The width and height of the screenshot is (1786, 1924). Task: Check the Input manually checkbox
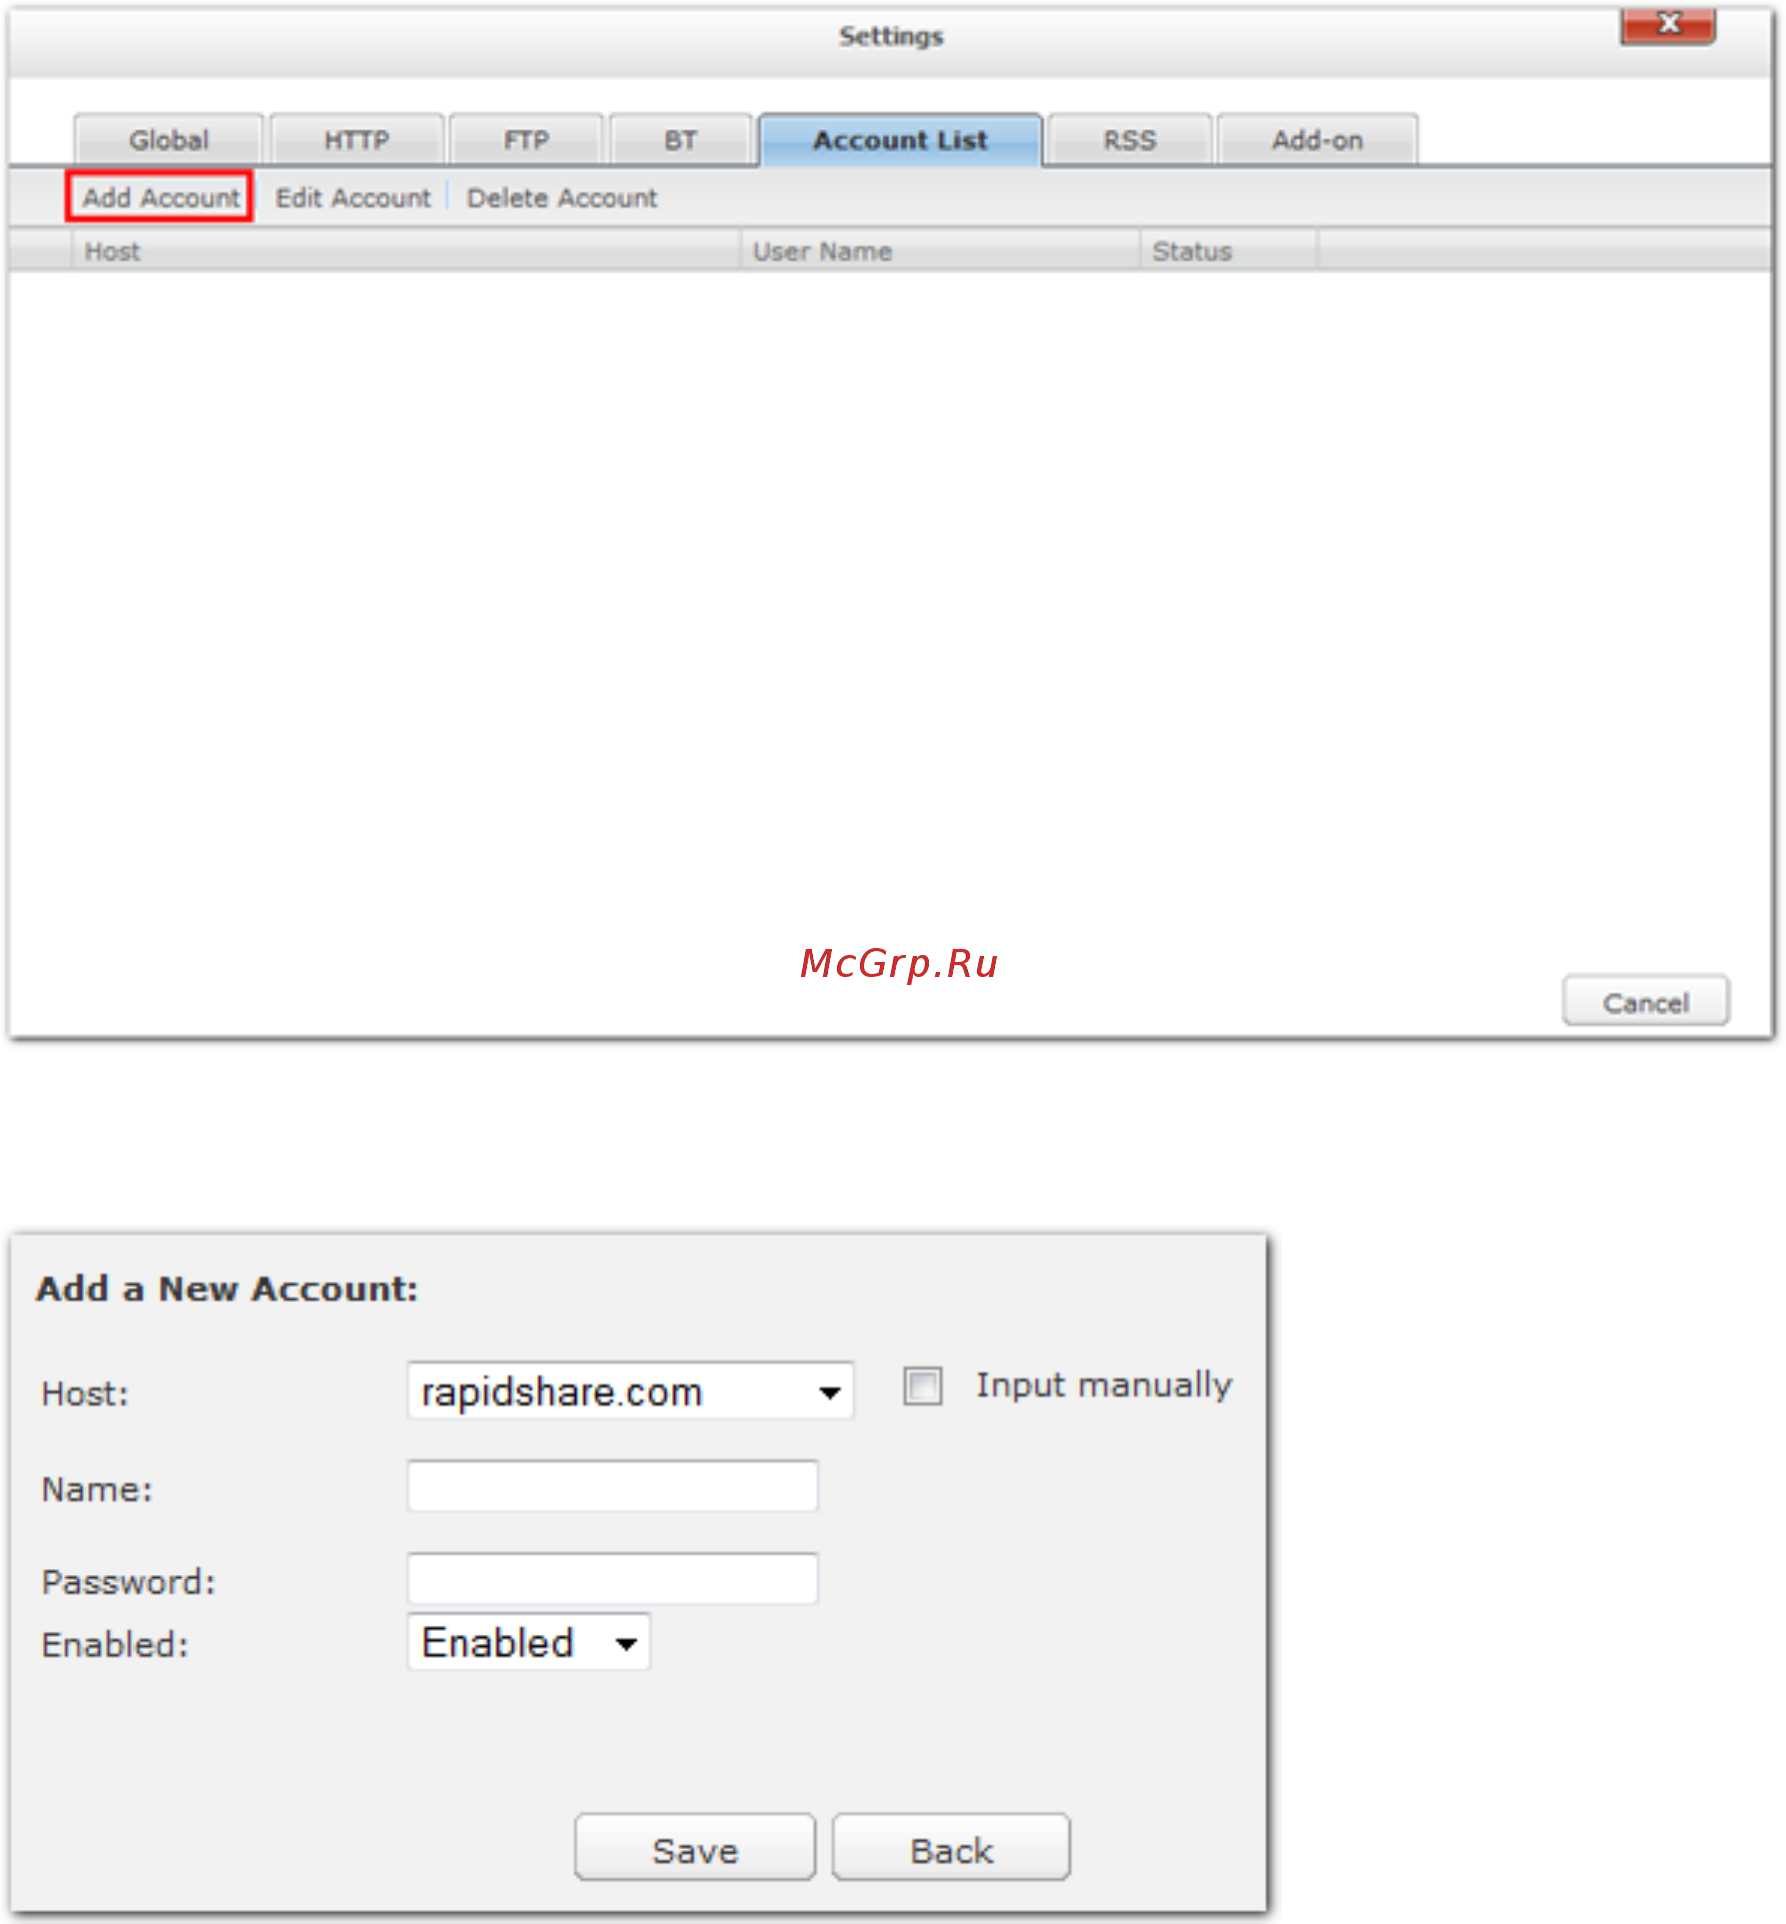922,1386
